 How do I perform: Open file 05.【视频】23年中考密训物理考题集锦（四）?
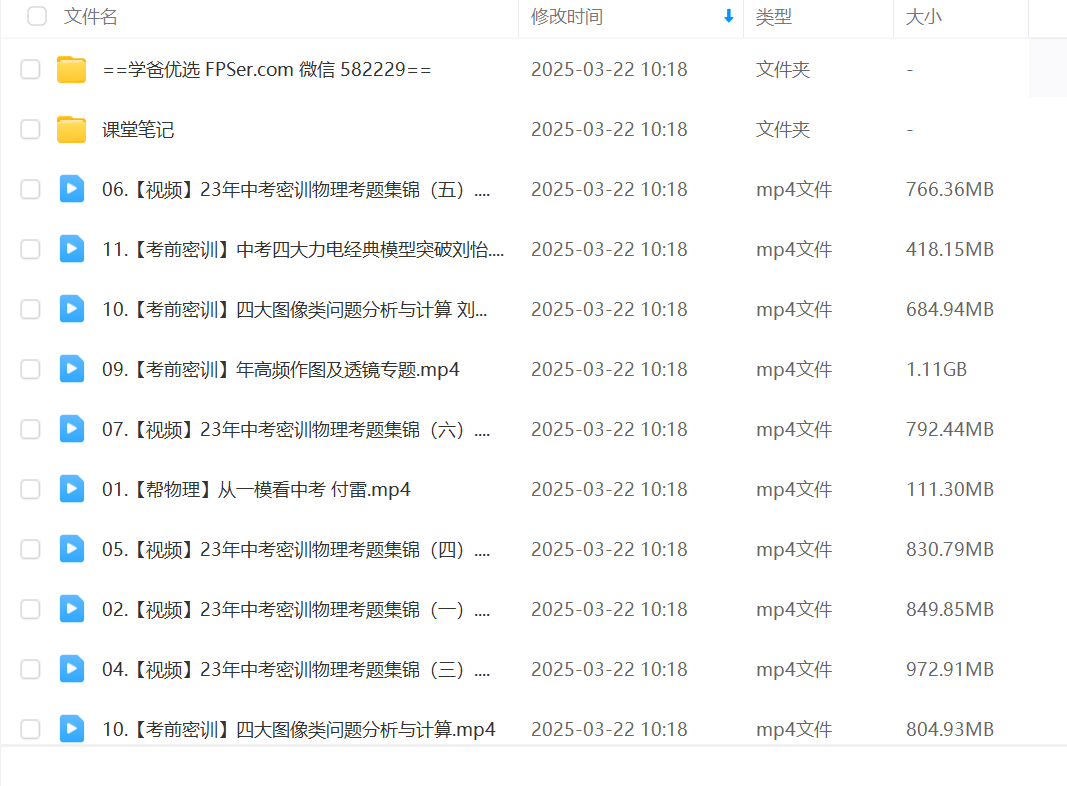296,548
